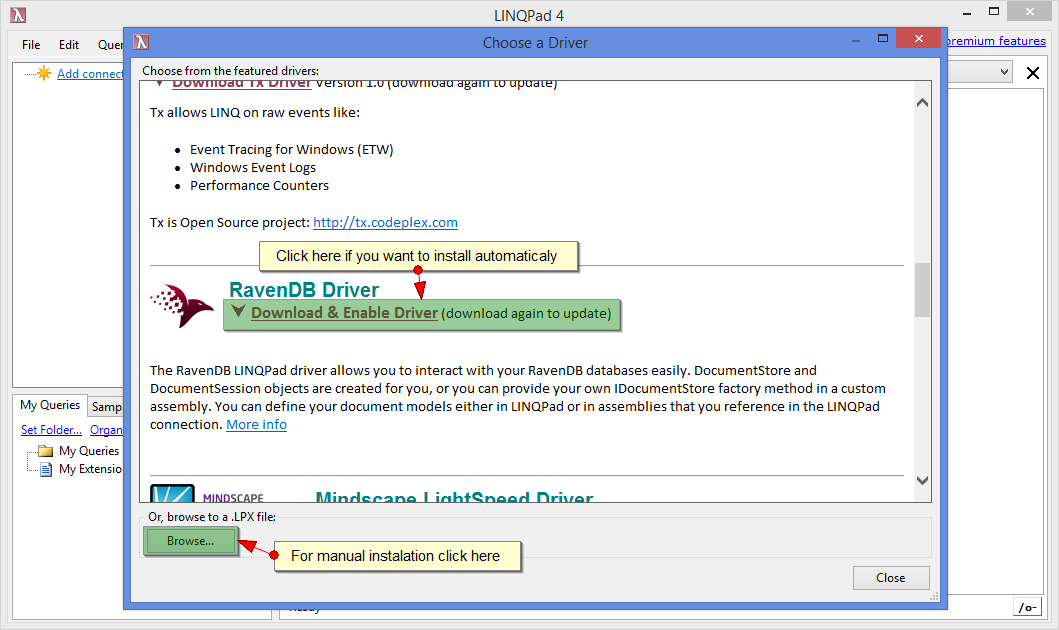Screen dimensions: 1059x630
Task: Open the Edit menu
Action: (69, 45)
